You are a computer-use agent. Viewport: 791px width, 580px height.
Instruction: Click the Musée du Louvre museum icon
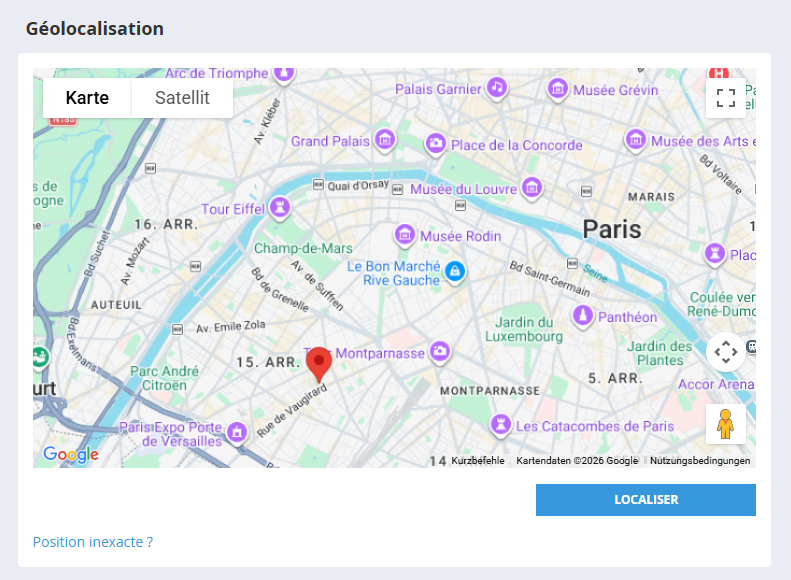coord(532,189)
